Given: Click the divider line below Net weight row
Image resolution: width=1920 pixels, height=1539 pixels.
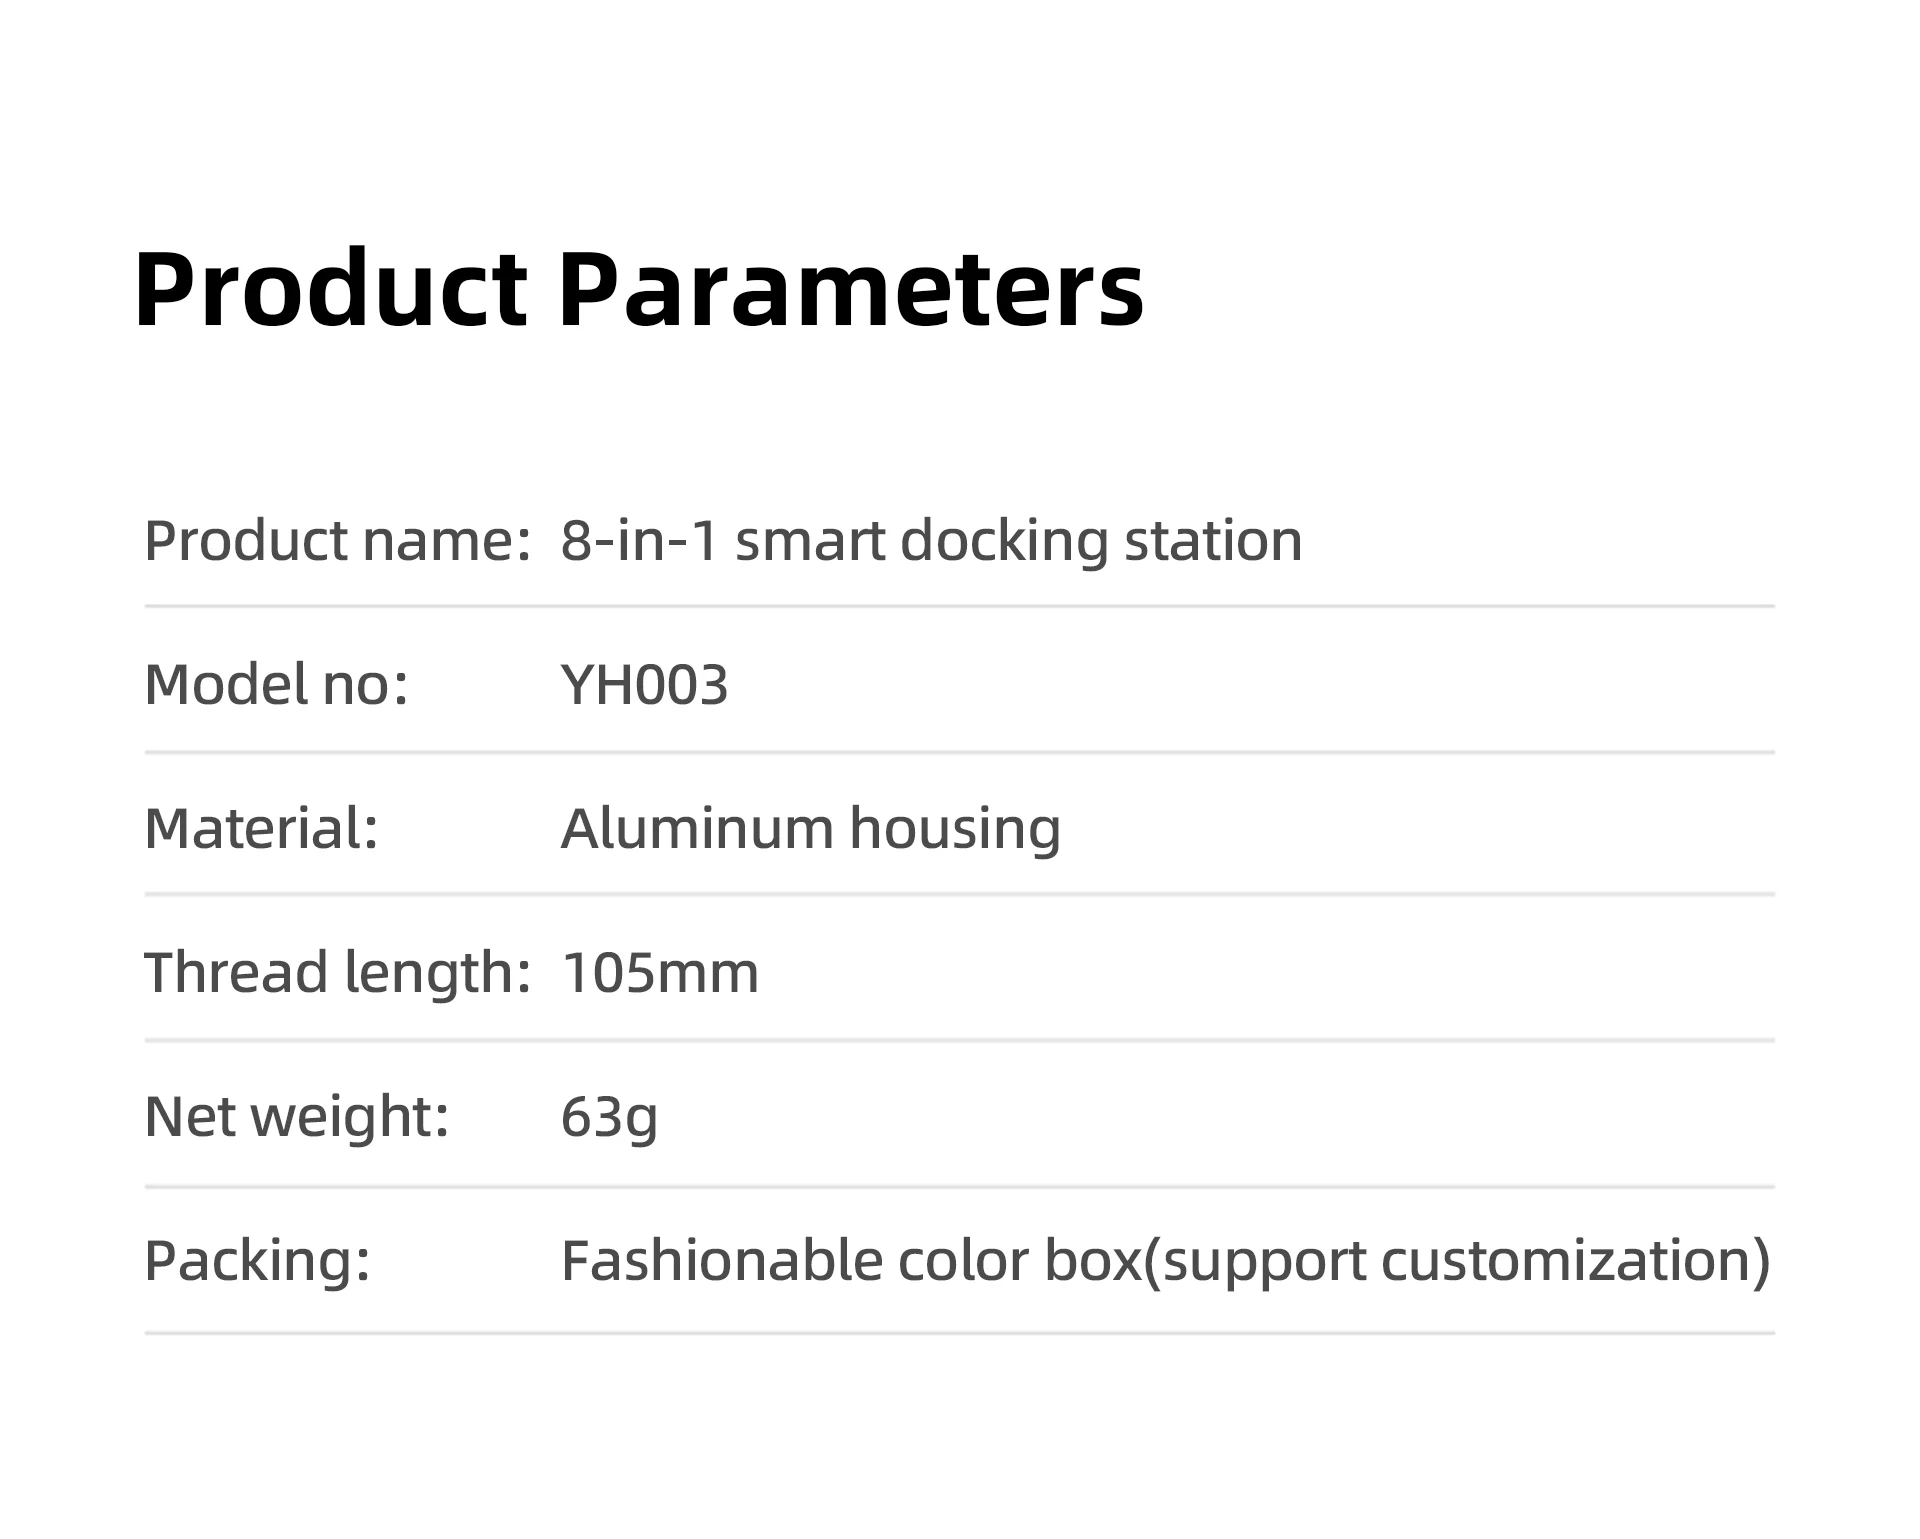Looking at the screenshot, I should 959,1187.
